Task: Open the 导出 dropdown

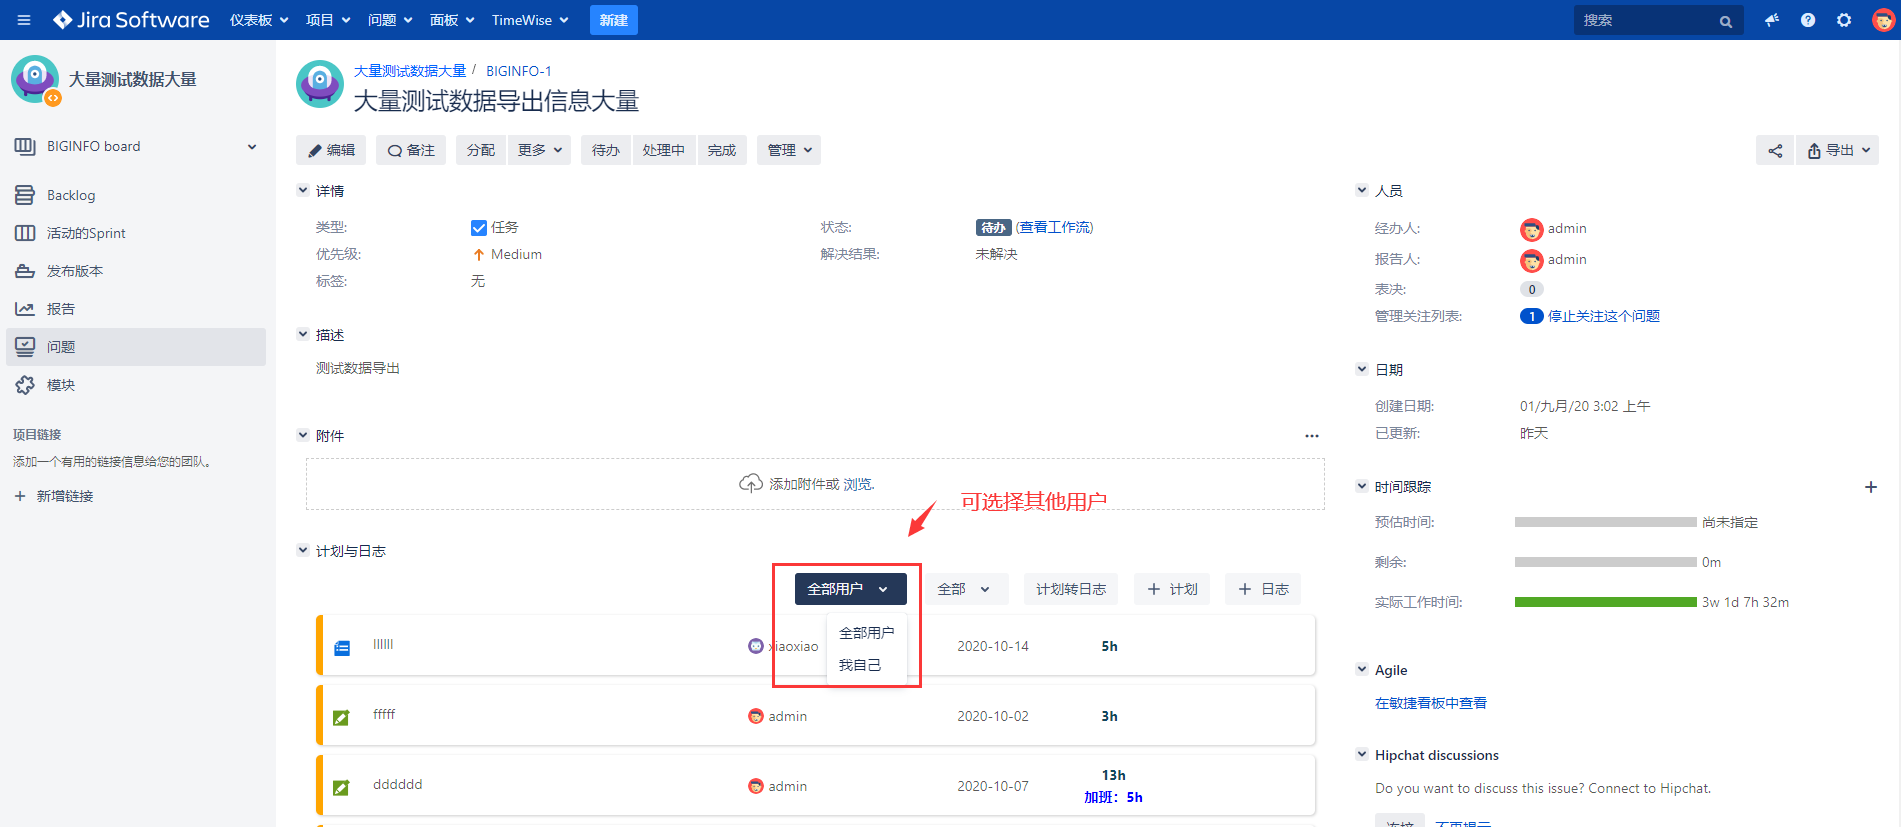Action: point(1838,151)
